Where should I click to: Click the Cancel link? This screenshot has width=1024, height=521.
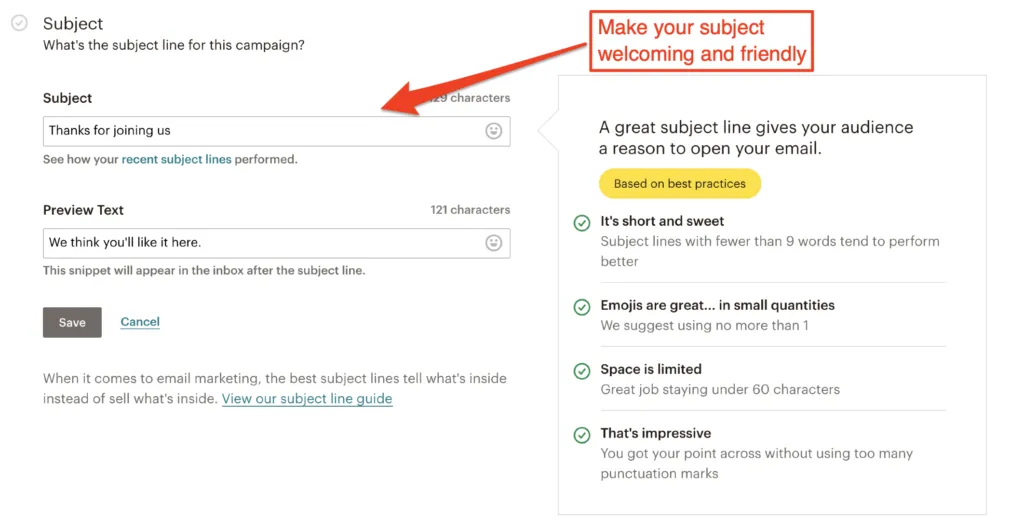click(140, 322)
